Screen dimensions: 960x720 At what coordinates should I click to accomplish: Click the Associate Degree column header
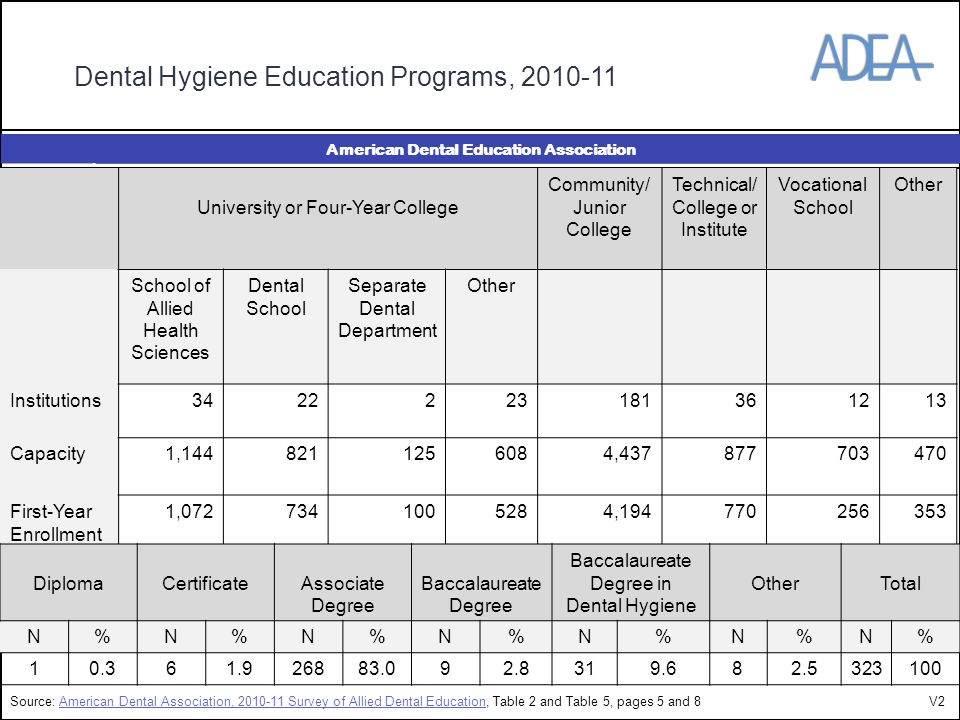(x=342, y=594)
